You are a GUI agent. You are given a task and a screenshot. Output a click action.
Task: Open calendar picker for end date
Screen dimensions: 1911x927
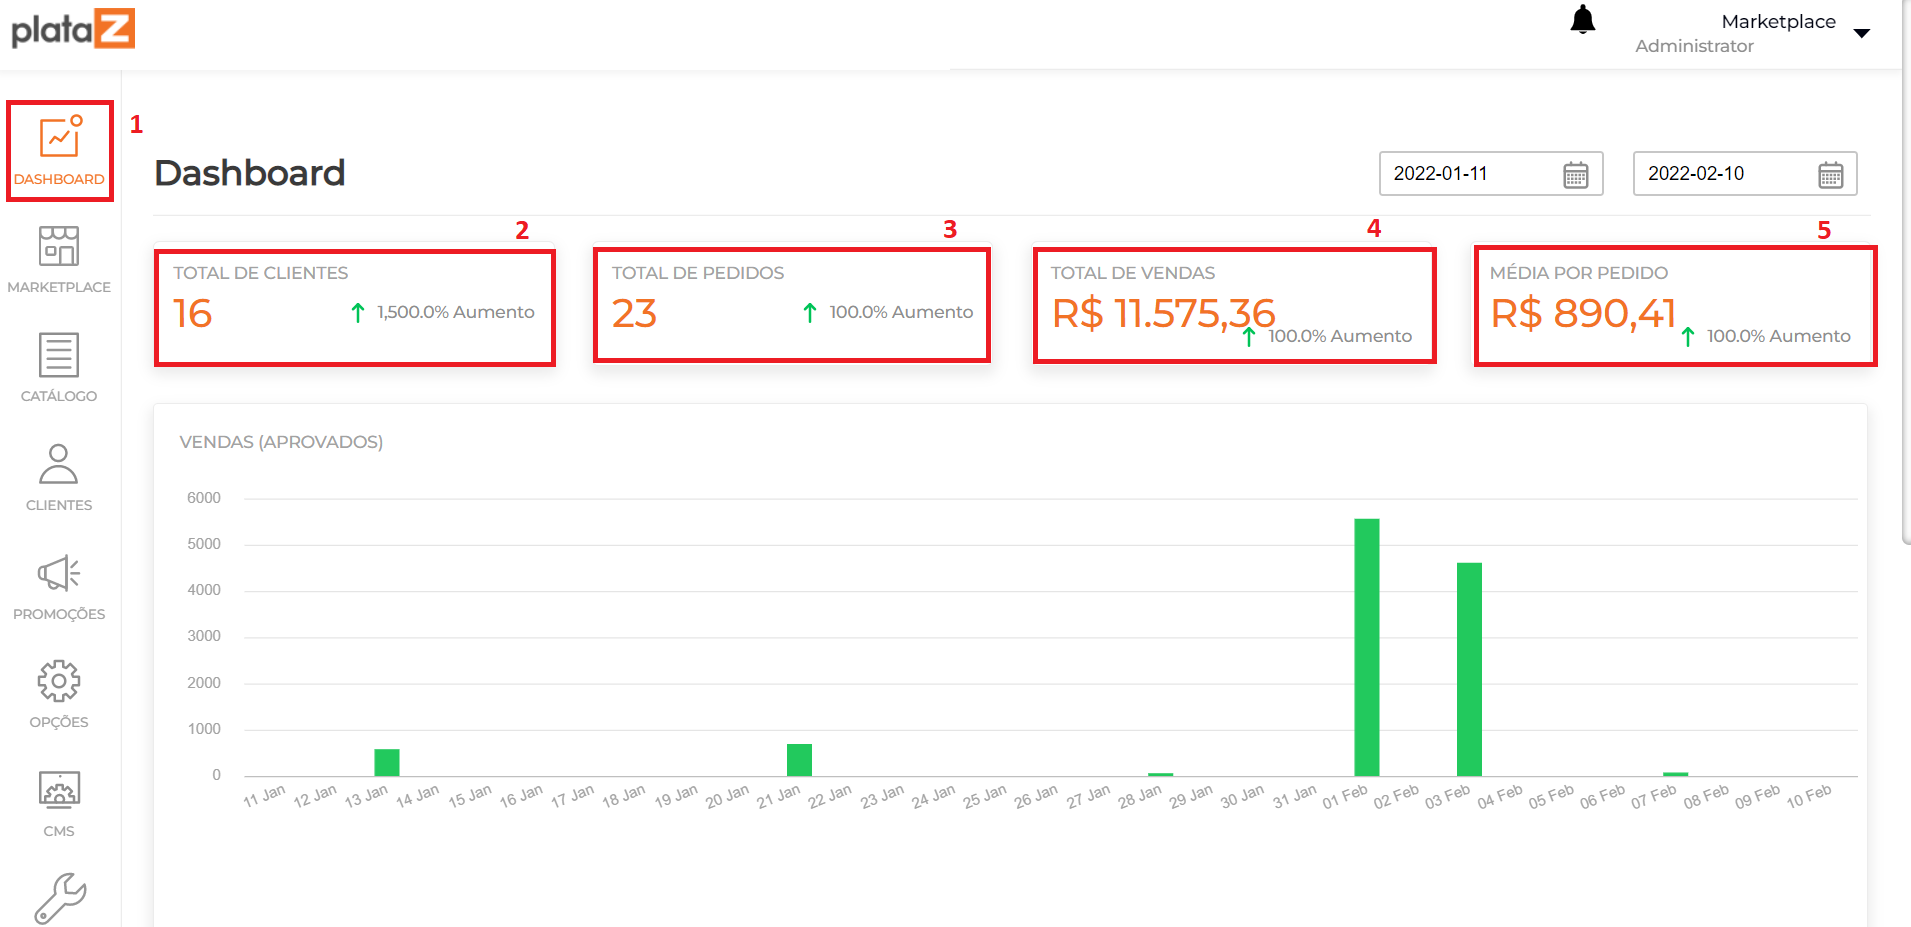click(x=1830, y=175)
